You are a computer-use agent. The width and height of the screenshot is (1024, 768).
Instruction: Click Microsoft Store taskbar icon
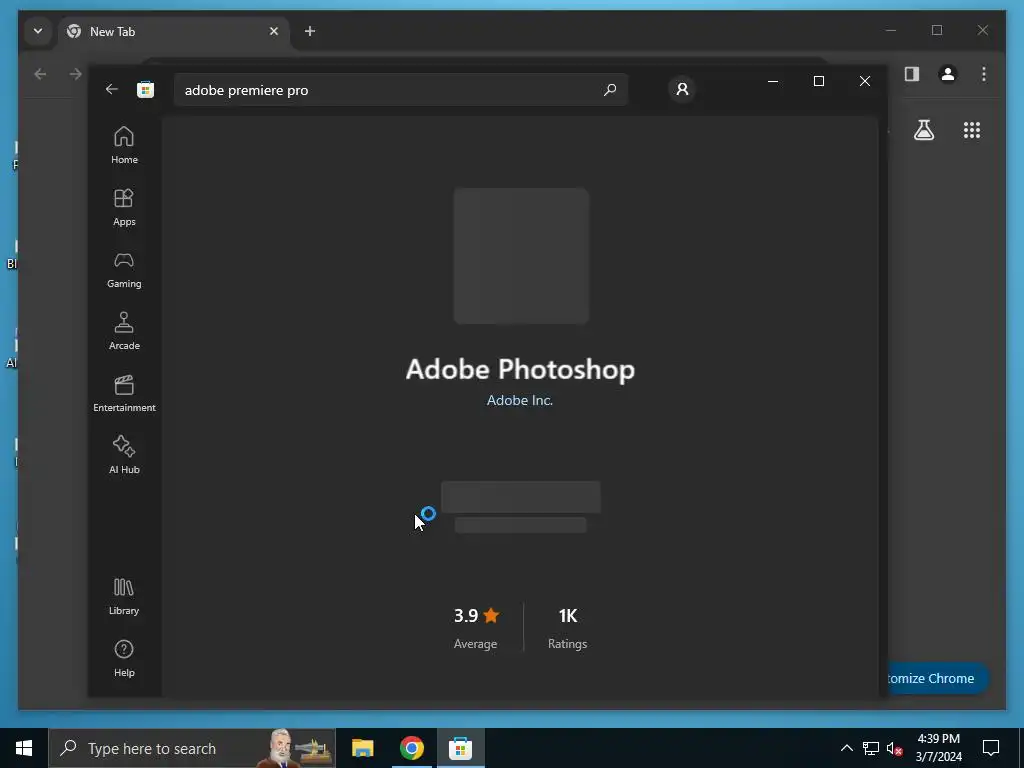click(x=460, y=748)
